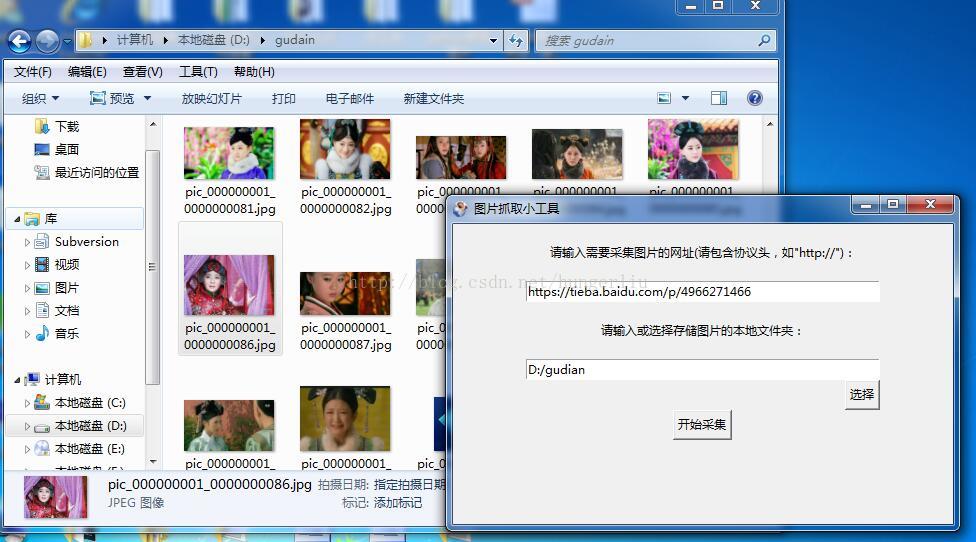Select 本地磁盘 (C:) in the tree

(90, 403)
